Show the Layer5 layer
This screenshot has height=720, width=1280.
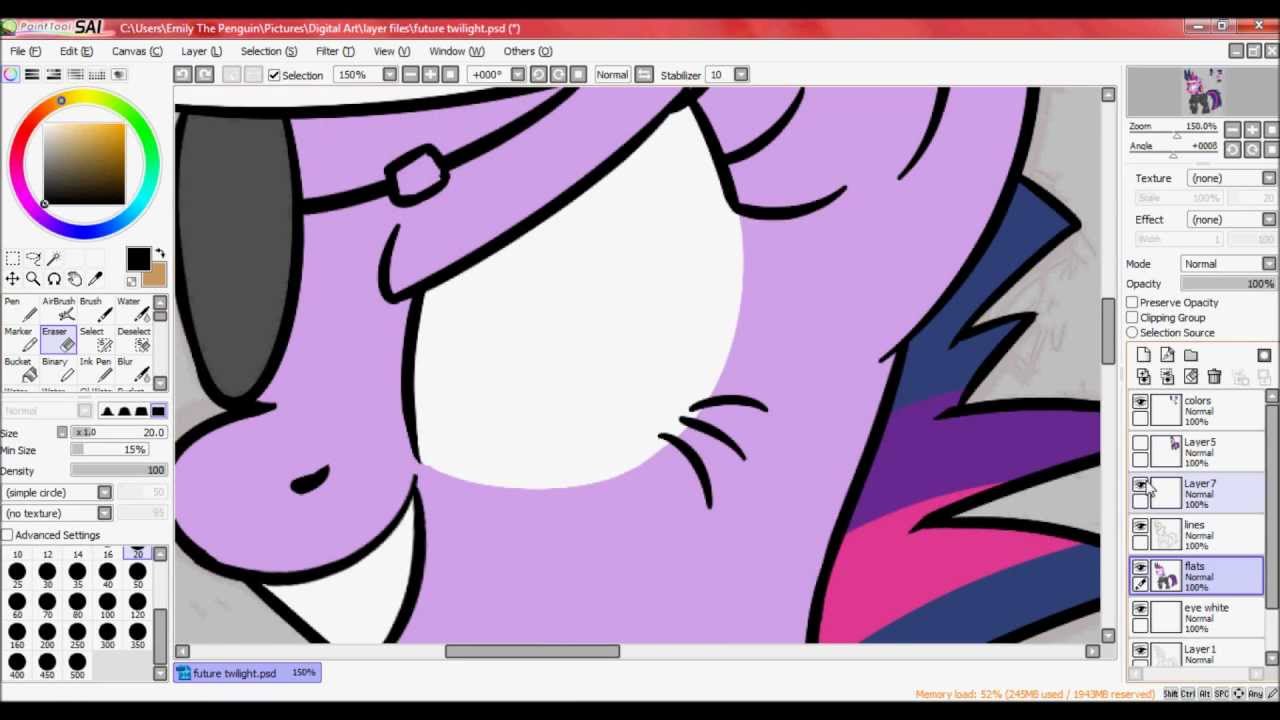pyautogui.click(x=1140, y=443)
